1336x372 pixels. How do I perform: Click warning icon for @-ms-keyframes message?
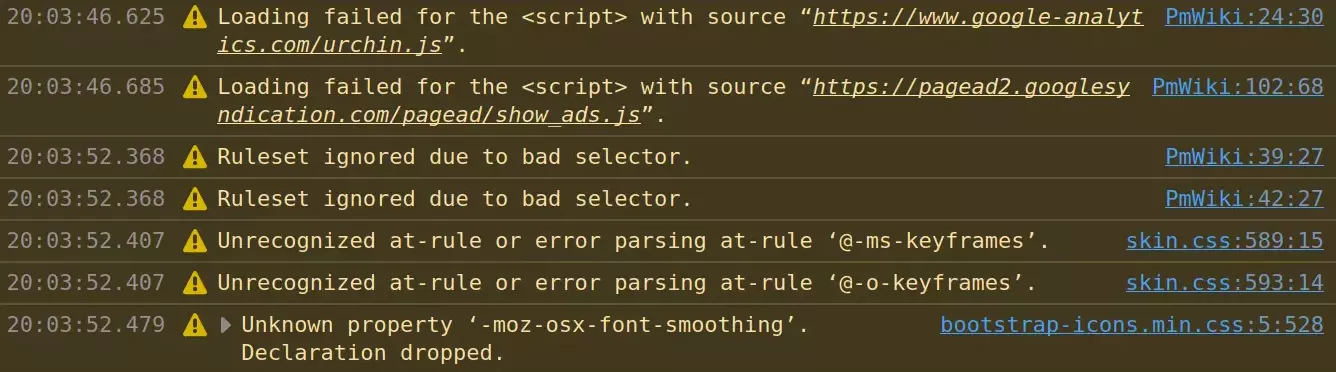[195, 241]
